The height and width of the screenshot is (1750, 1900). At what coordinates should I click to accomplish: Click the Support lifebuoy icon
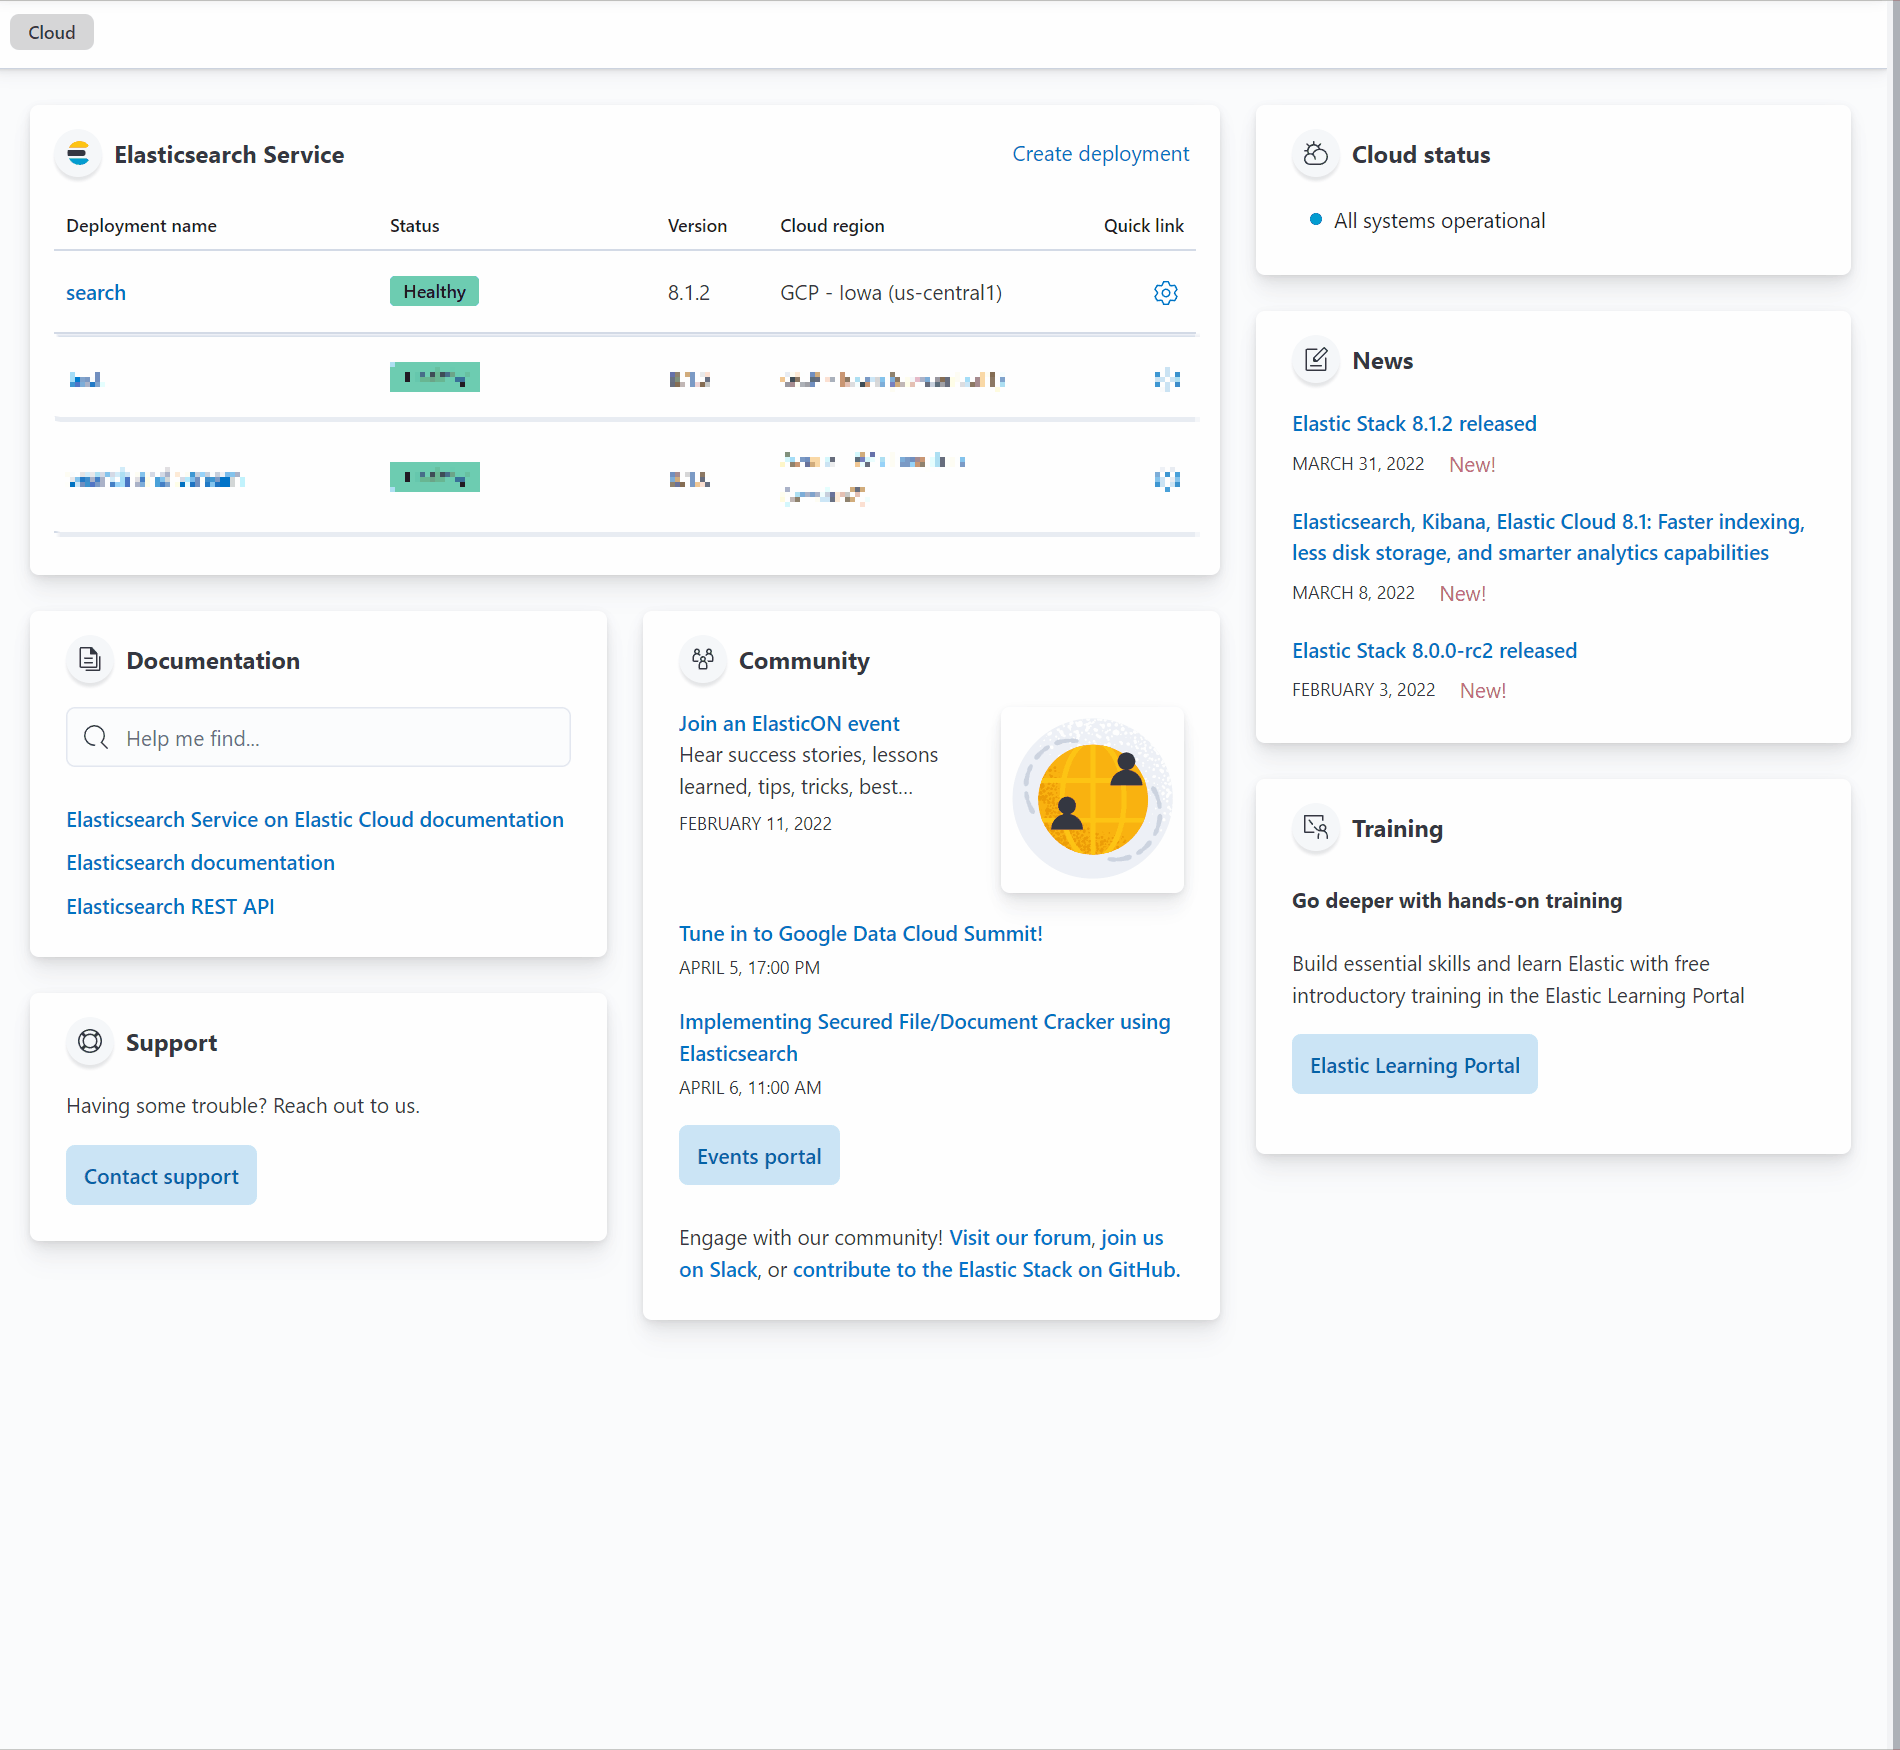(x=90, y=1042)
